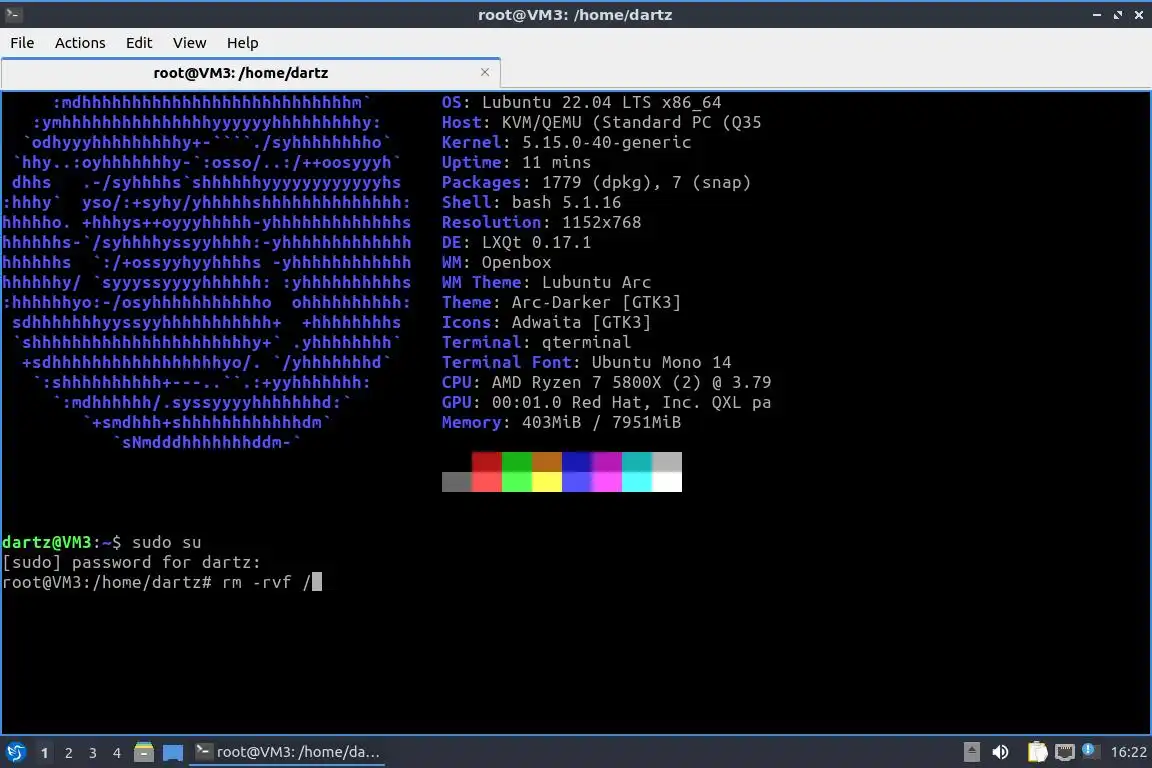This screenshot has width=1152, height=768.
Task: Click the Terminal 'qterminal' value
Action: 586,342
